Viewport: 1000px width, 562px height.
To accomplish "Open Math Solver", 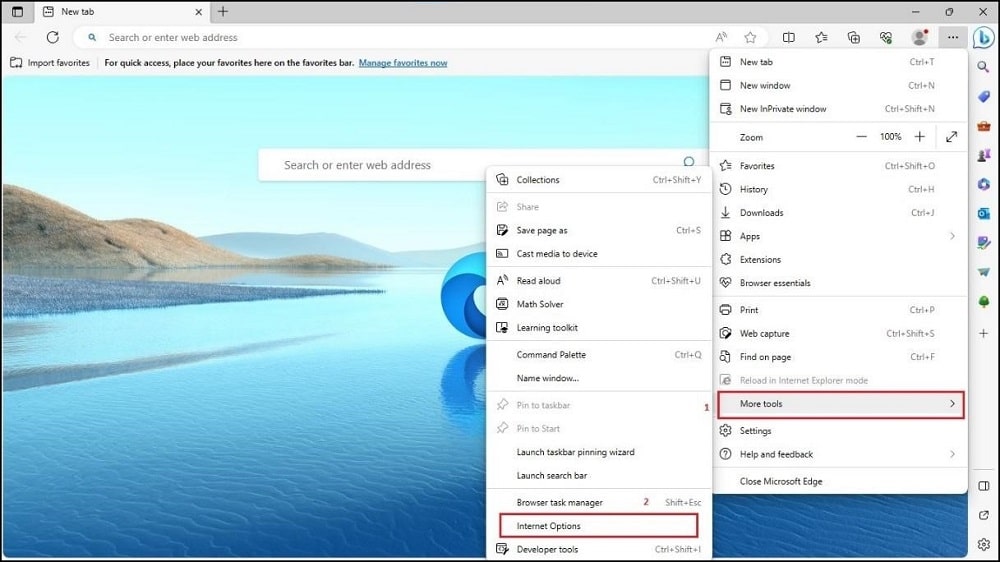I will click(599, 304).
